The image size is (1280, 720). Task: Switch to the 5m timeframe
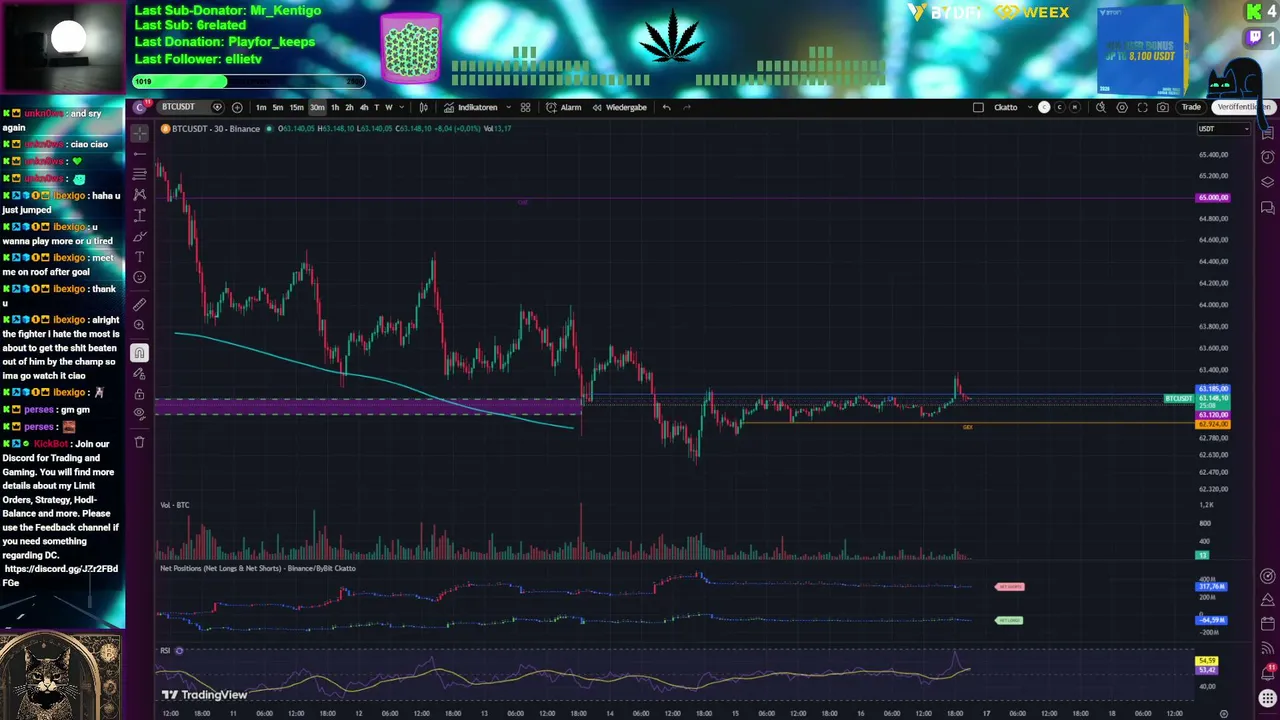tap(278, 107)
